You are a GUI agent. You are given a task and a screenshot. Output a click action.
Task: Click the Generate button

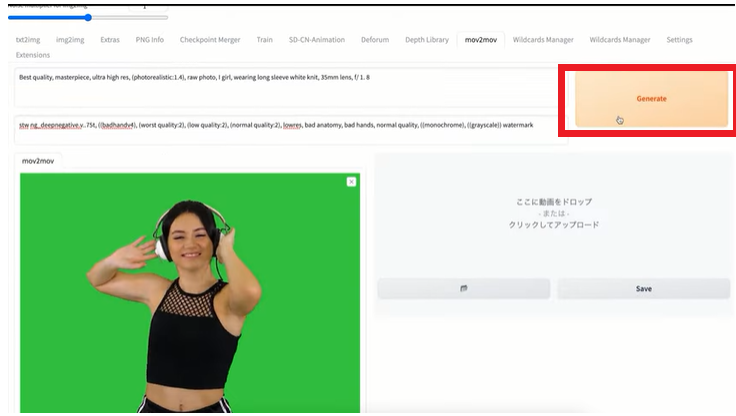click(x=651, y=99)
